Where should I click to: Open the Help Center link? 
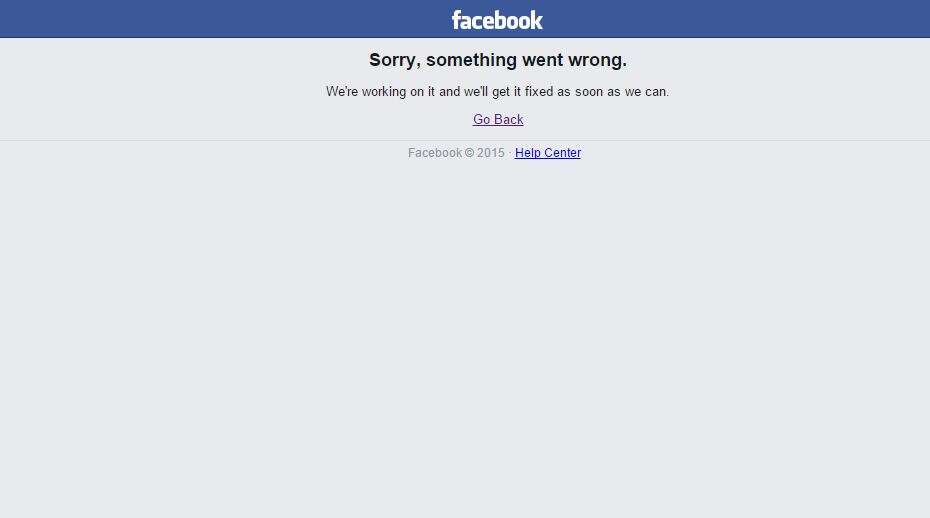[547, 153]
